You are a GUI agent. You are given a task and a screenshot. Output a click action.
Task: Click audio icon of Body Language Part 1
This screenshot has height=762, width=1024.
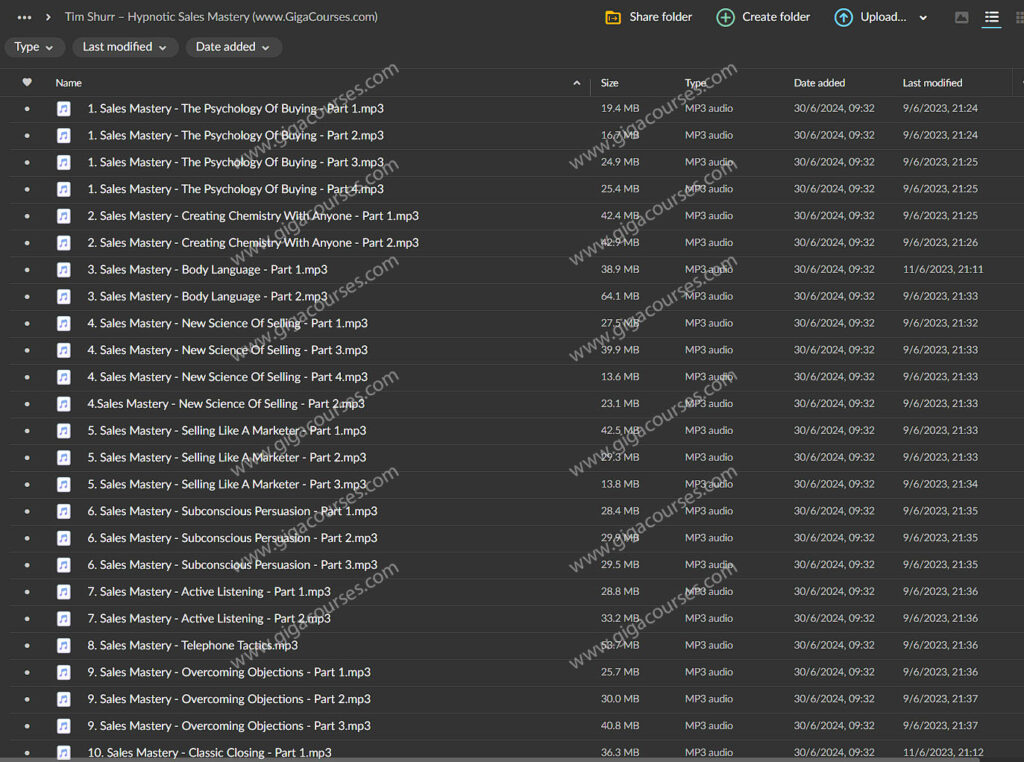[x=64, y=269]
